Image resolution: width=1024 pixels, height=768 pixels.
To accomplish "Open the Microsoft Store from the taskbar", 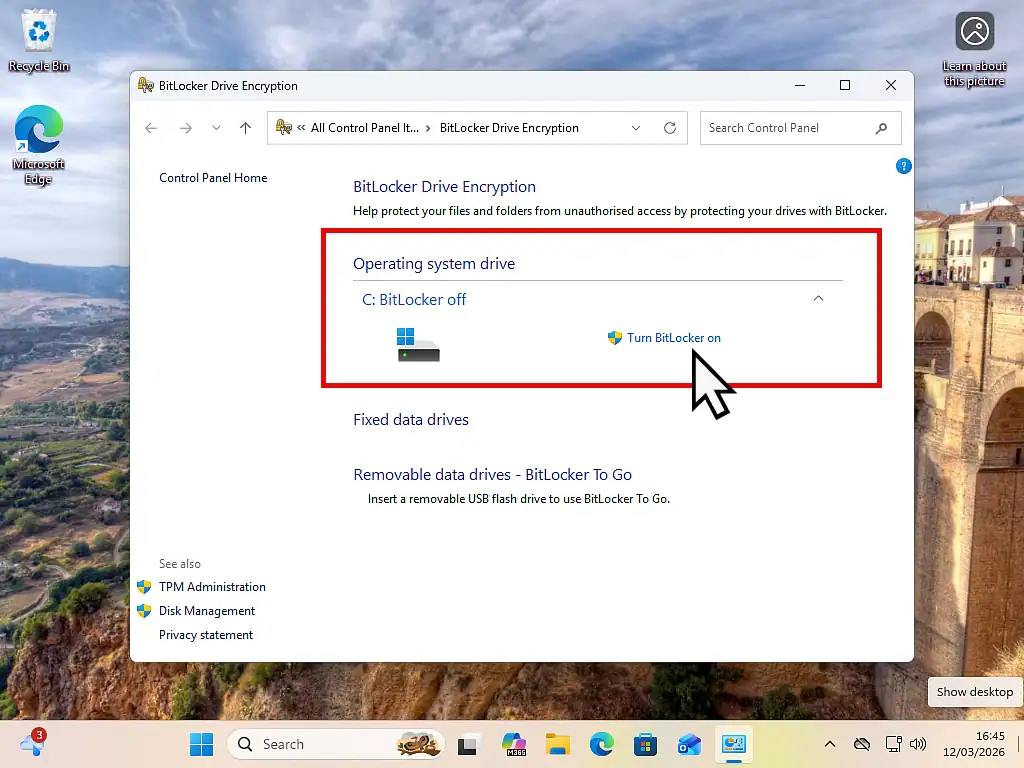I will tap(645, 744).
